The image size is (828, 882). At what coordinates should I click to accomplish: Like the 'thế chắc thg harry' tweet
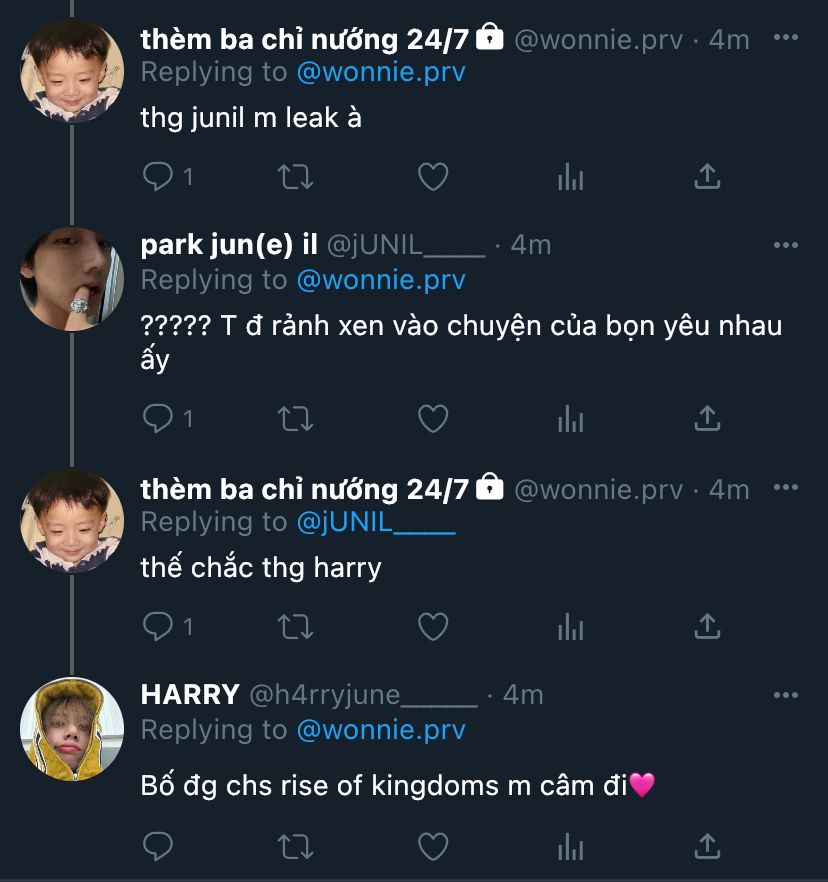point(432,627)
